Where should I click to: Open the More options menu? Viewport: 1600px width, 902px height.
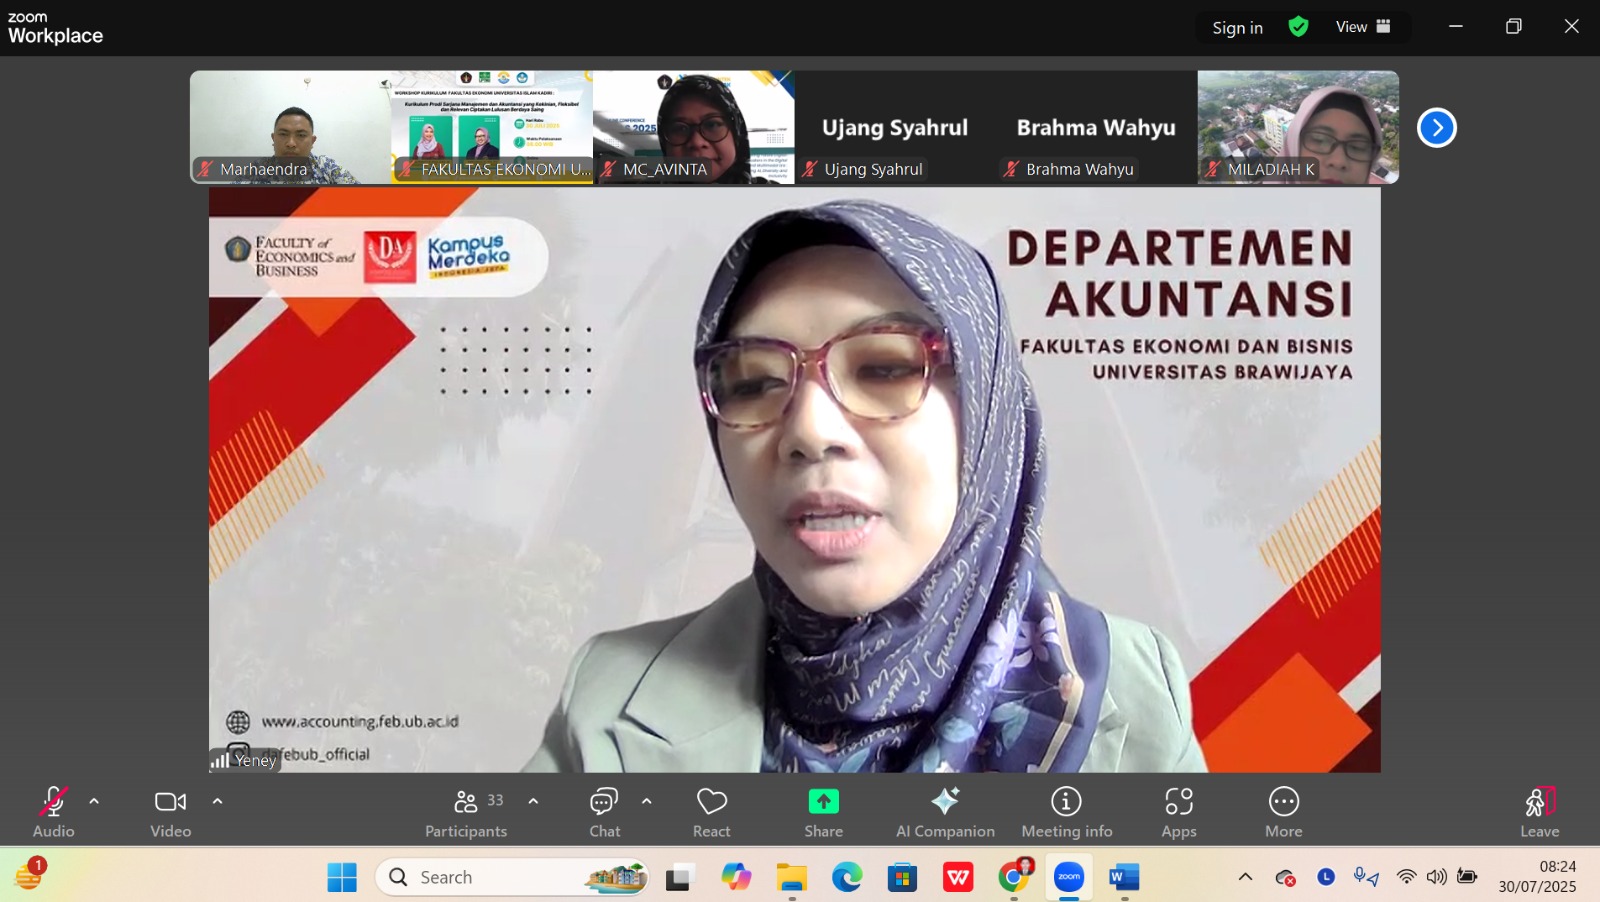coord(1283,811)
